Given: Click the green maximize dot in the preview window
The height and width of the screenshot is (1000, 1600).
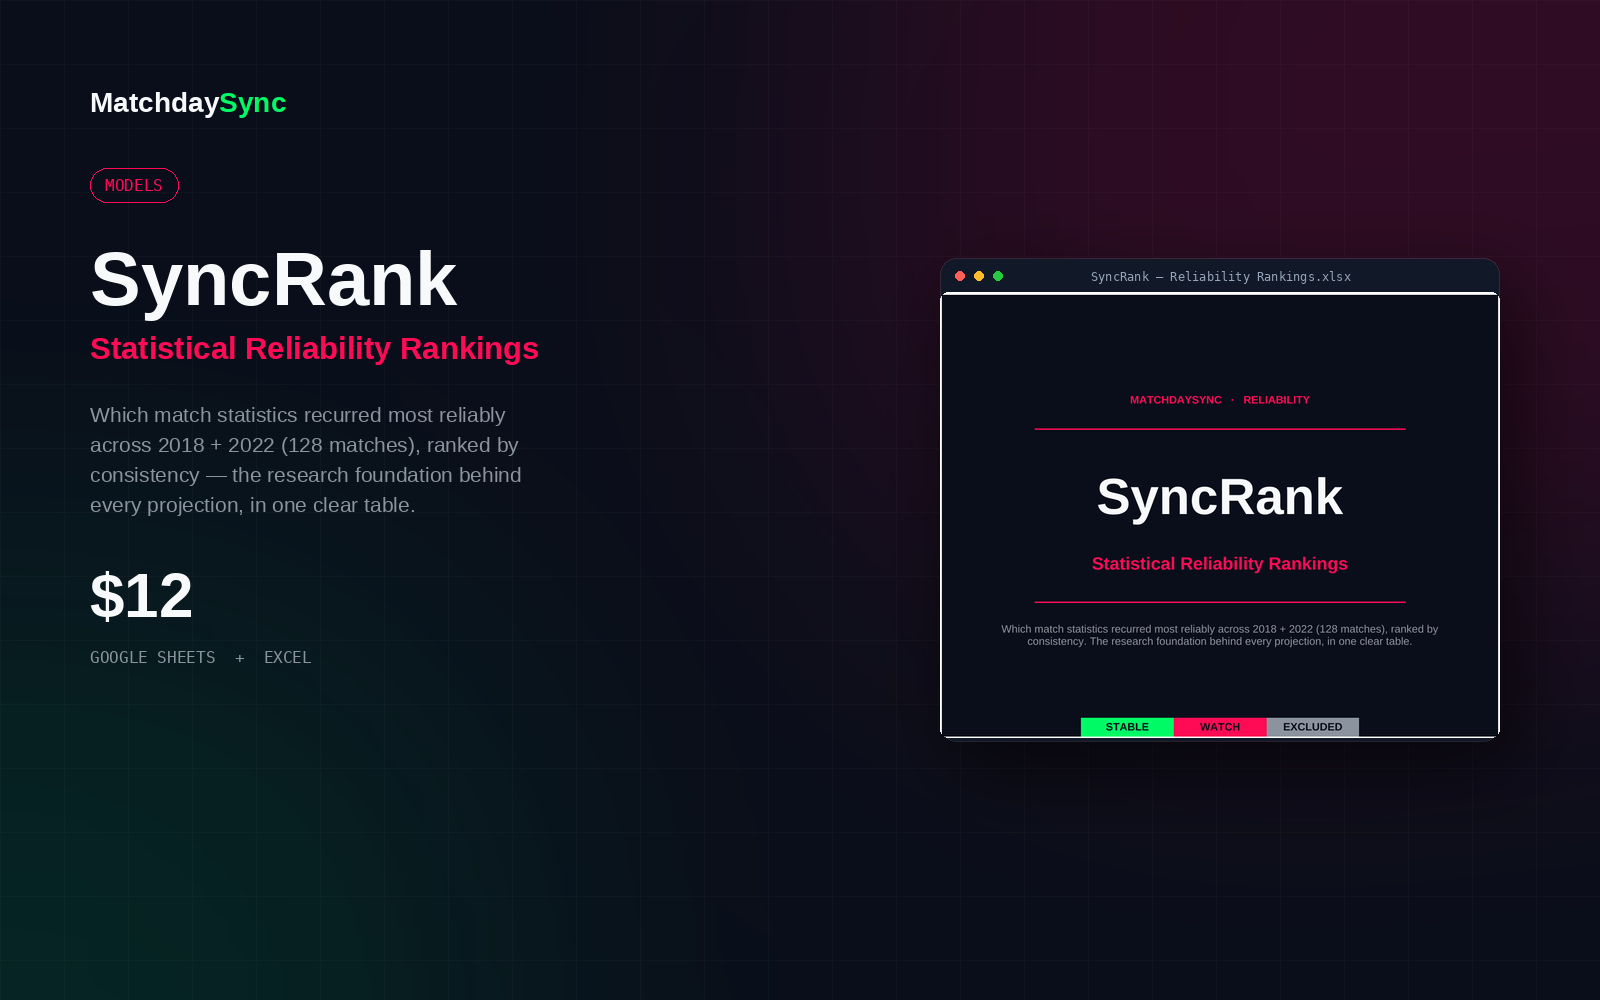Looking at the screenshot, I should 998,276.
